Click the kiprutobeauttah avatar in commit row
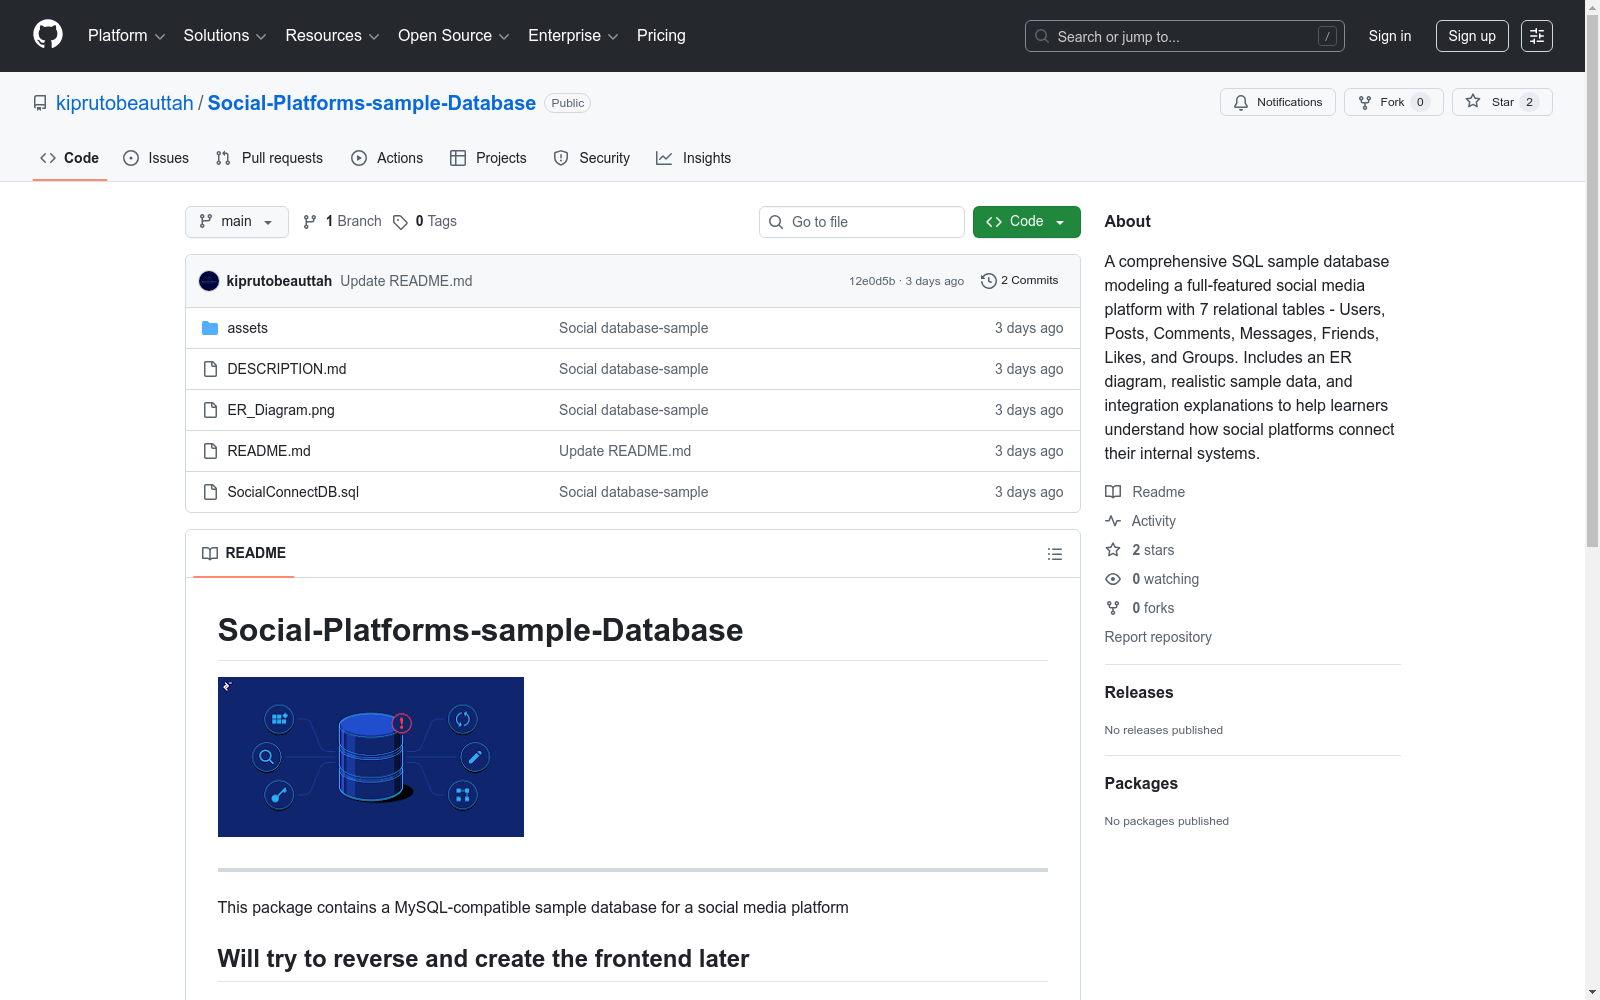This screenshot has height=1000, width=1600. coord(209,281)
